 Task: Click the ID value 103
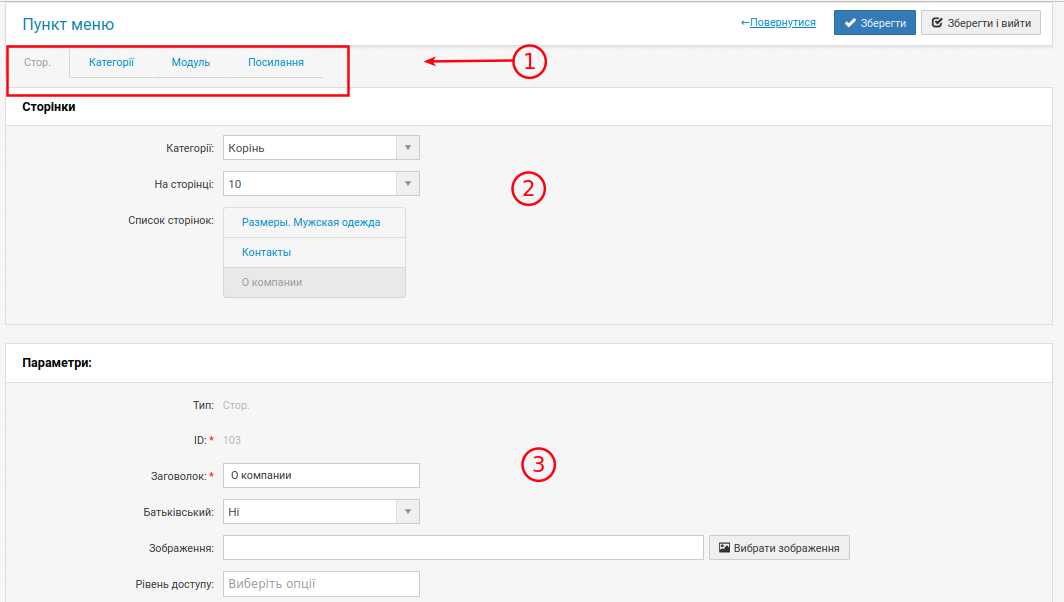tap(232, 440)
